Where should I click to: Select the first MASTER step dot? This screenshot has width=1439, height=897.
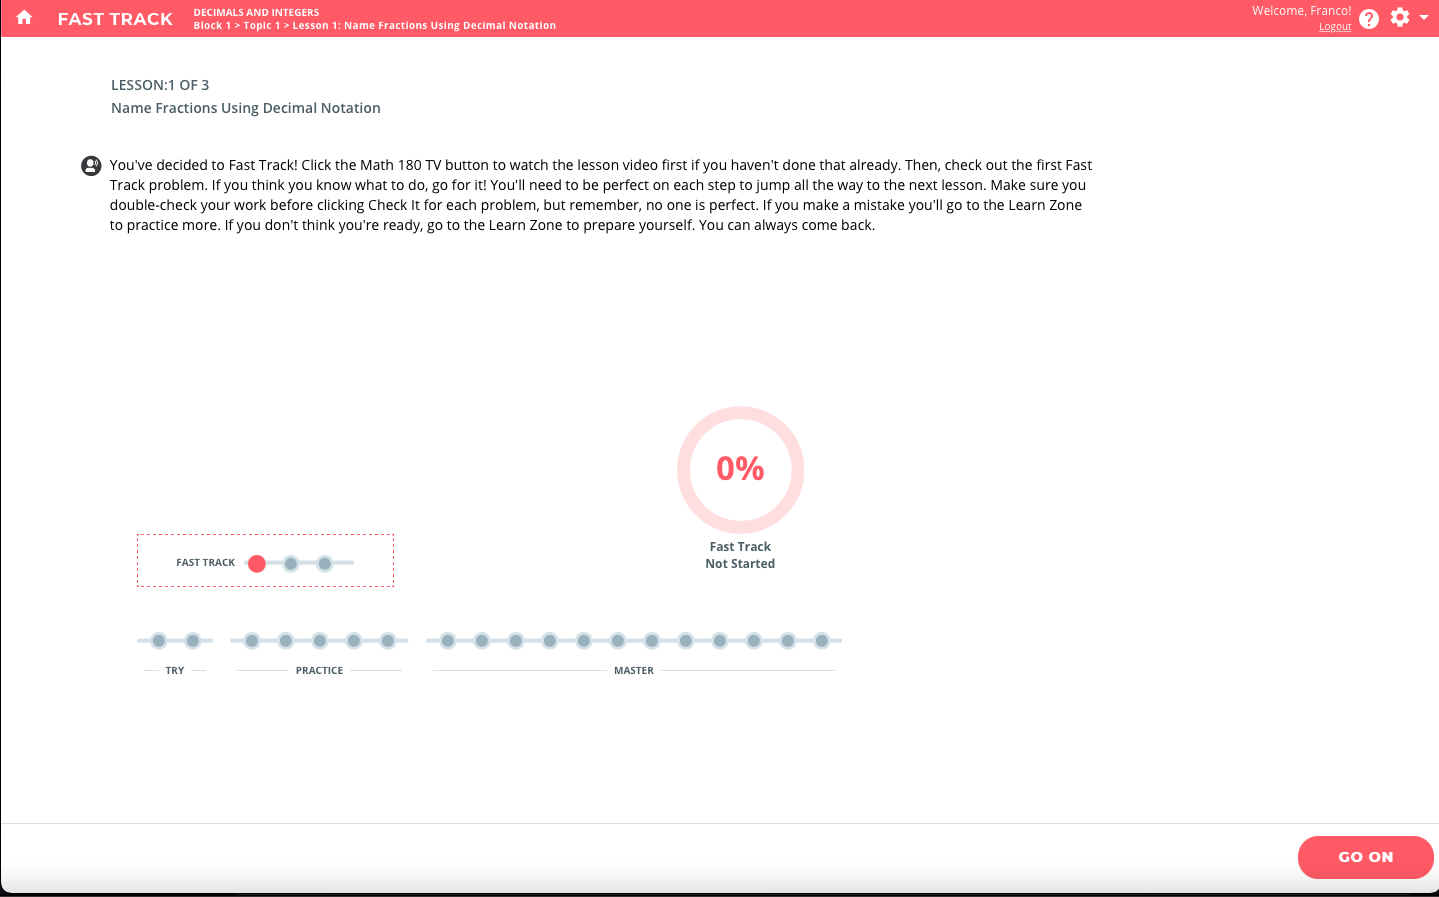point(448,640)
